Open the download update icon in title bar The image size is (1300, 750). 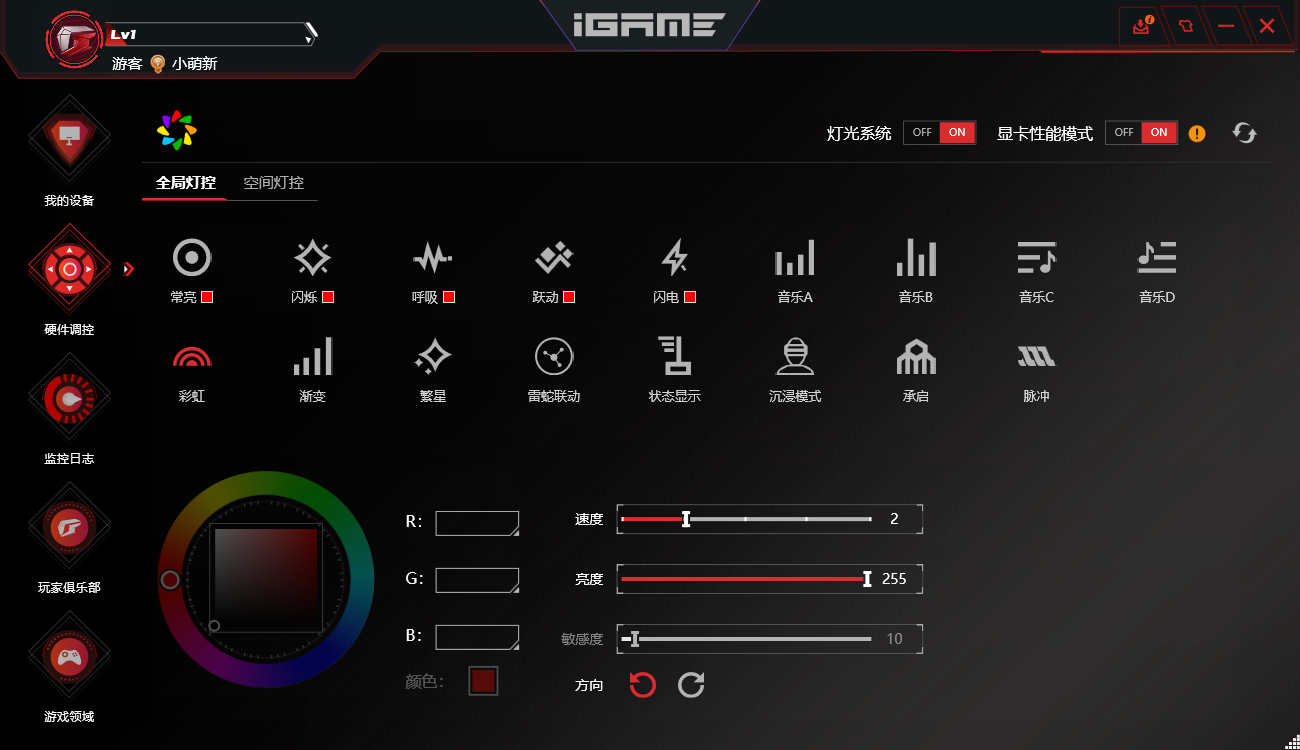[x=1143, y=25]
